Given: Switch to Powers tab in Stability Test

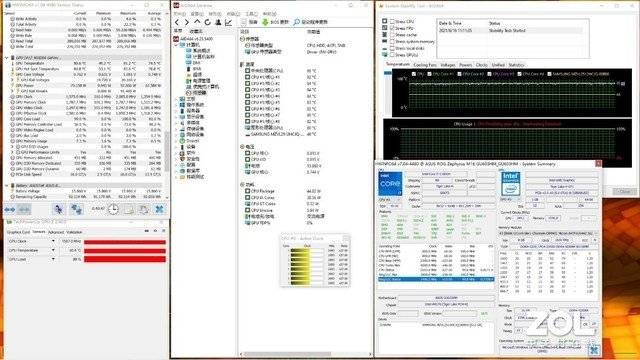Looking at the screenshot, I should pyautogui.click(x=465, y=65).
